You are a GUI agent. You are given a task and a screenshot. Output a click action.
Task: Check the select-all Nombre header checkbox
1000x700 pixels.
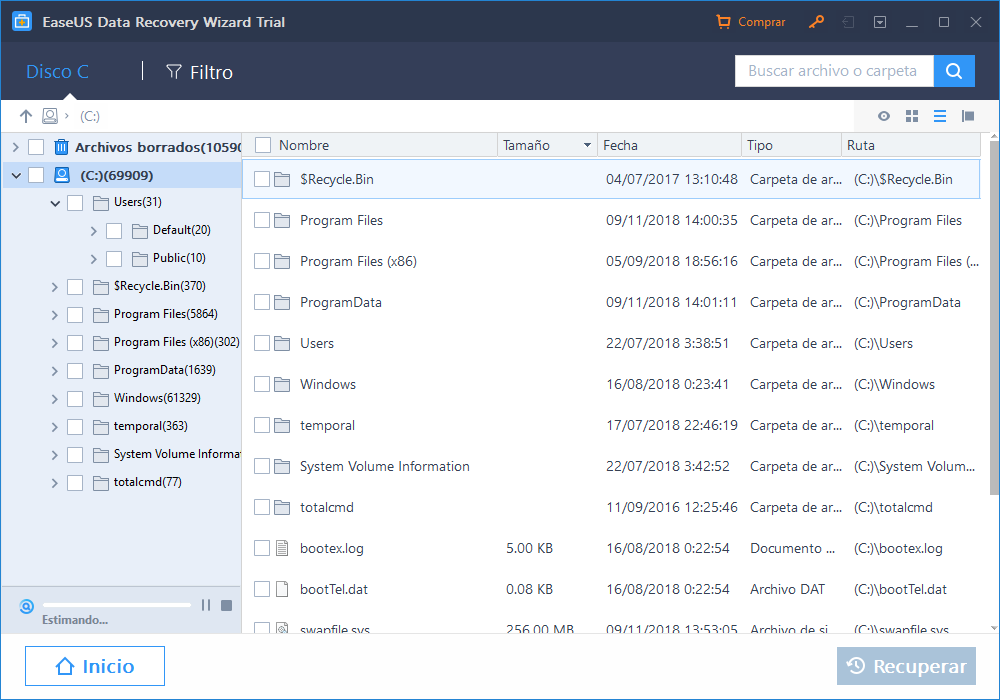point(263,145)
